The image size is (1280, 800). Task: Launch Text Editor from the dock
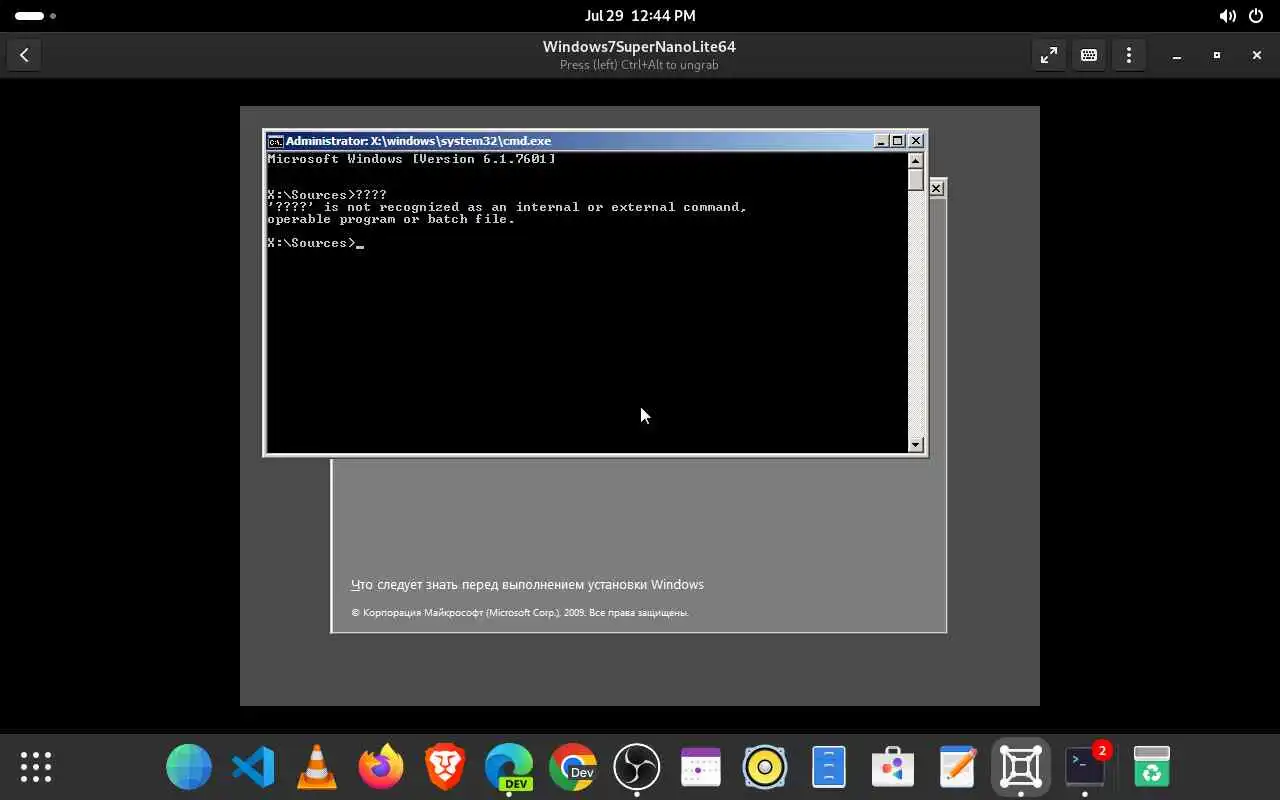tap(957, 767)
